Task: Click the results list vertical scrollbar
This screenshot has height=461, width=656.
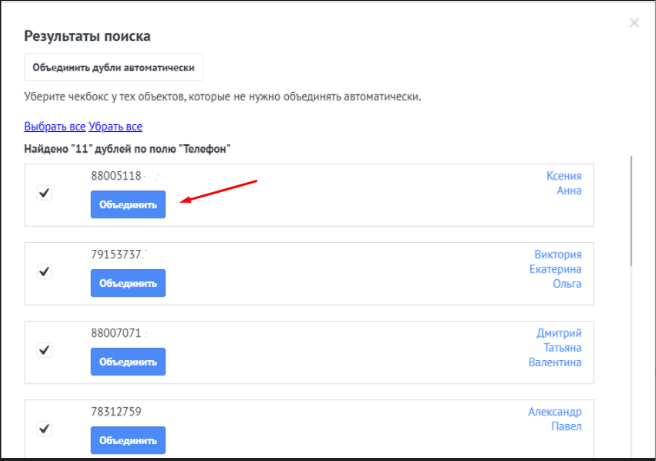Action: [x=630, y=210]
